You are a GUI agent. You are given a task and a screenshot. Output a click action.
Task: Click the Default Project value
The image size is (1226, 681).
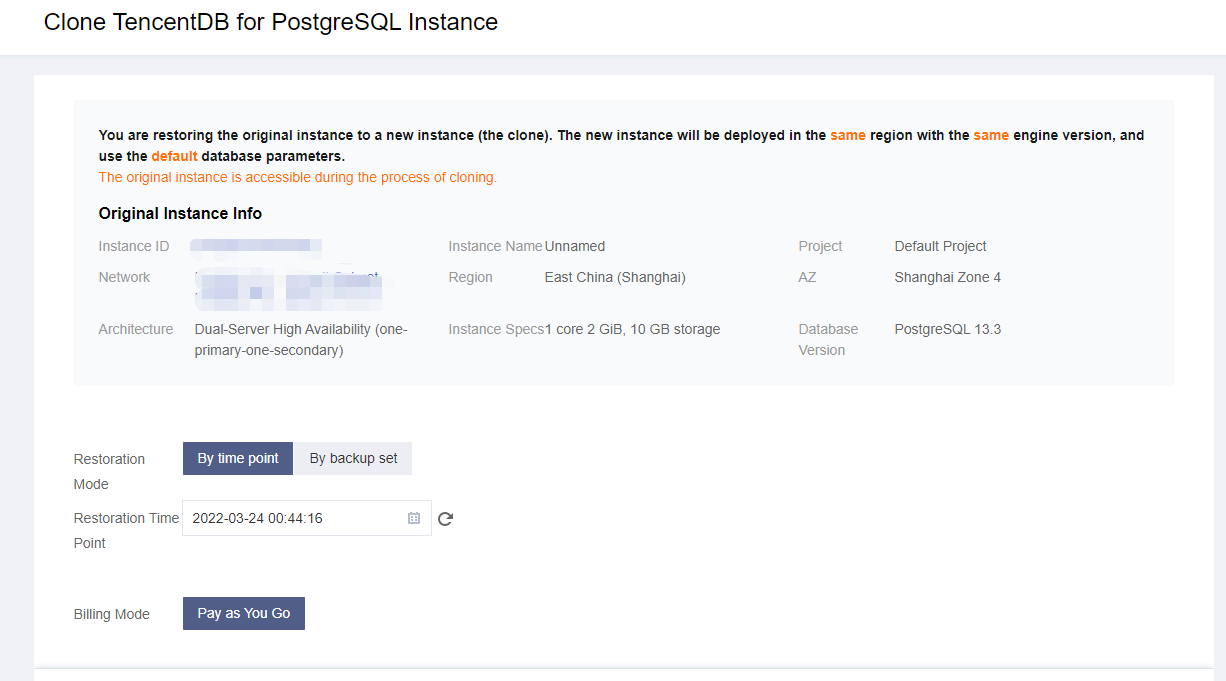click(940, 246)
